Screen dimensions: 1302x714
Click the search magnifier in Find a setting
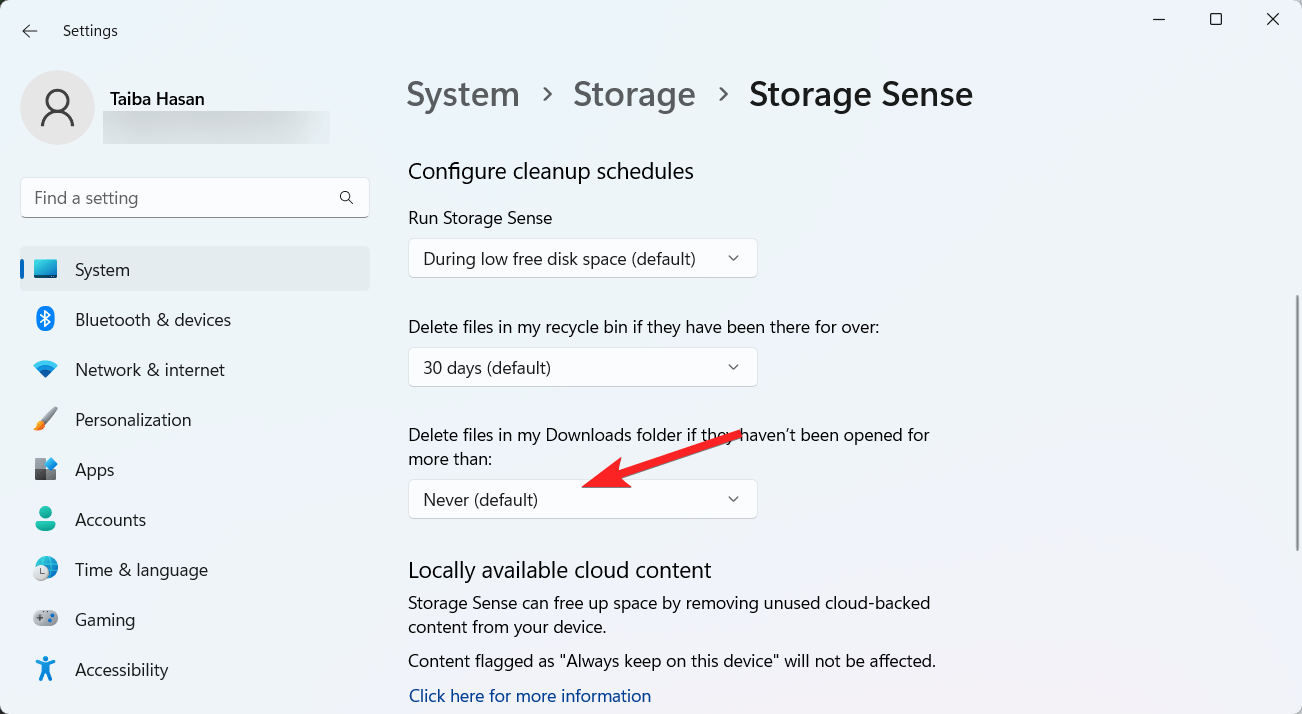click(x=346, y=197)
